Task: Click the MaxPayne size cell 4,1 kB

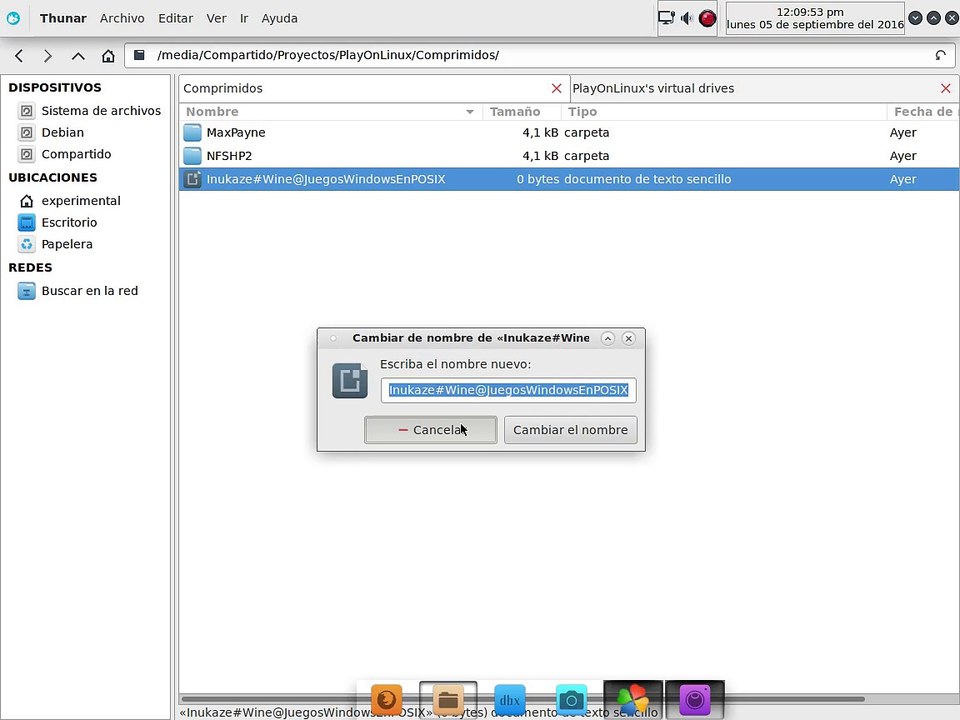Action: [540, 132]
